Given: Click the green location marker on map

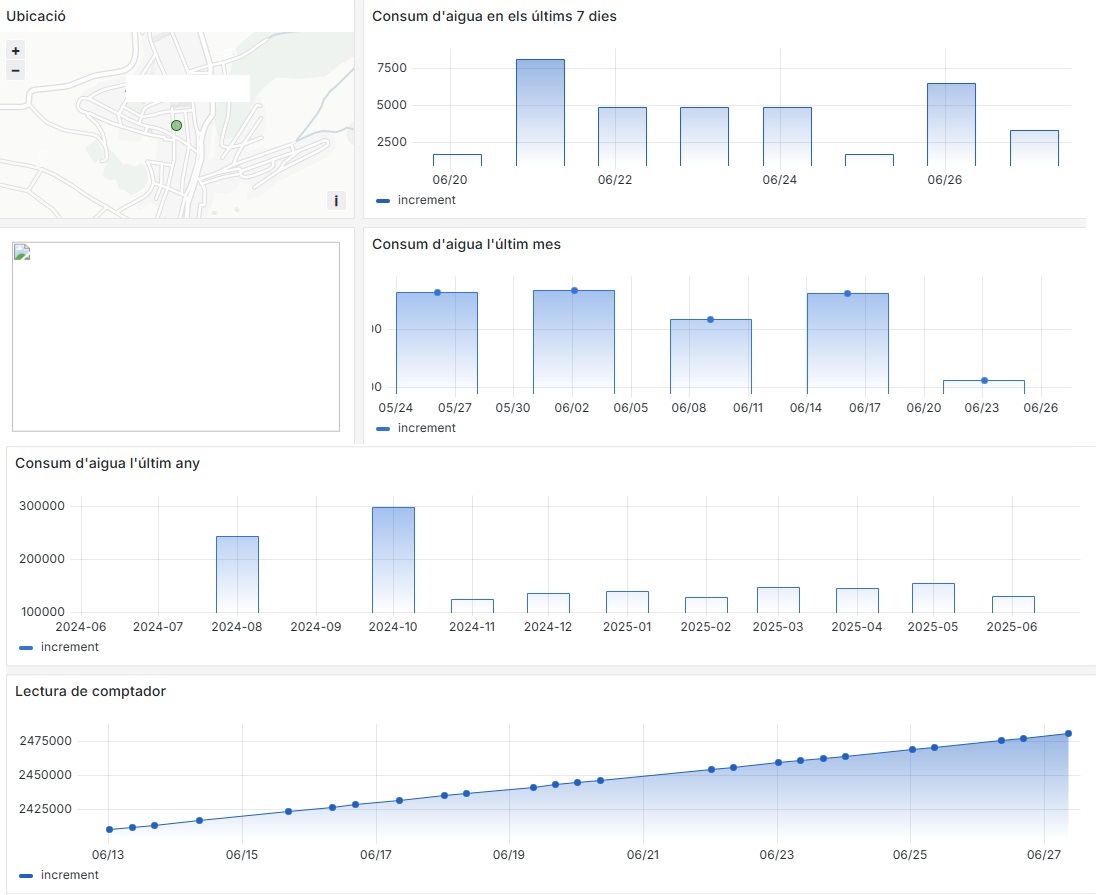Looking at the screenshot, I should [x=176, y=126].
